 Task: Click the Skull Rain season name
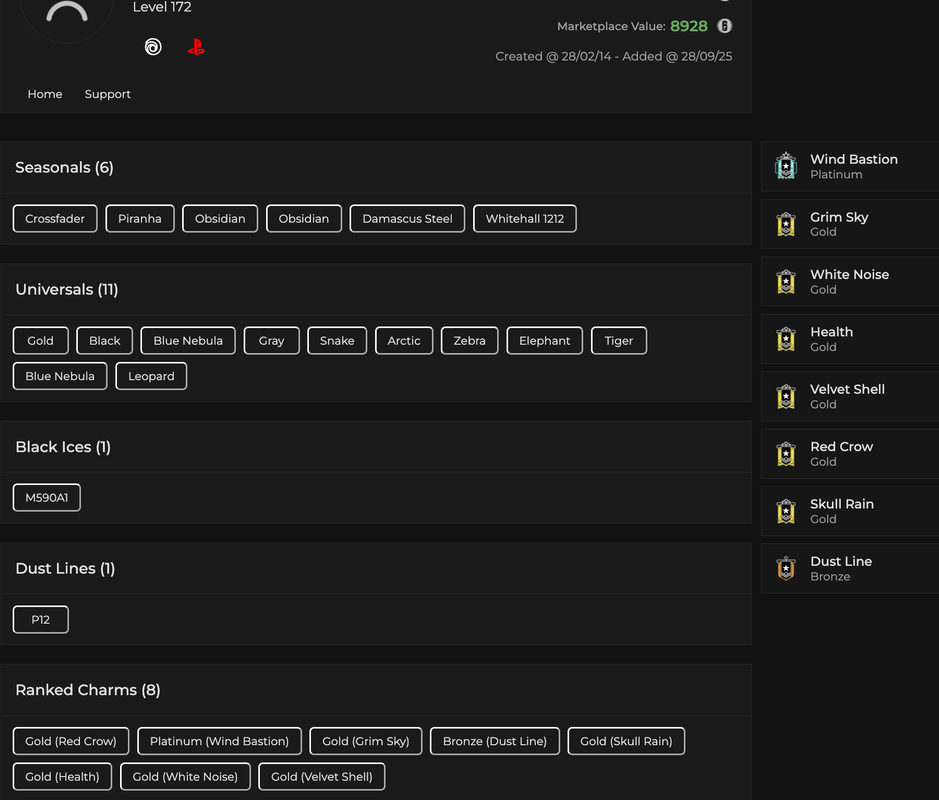(842, 504)
